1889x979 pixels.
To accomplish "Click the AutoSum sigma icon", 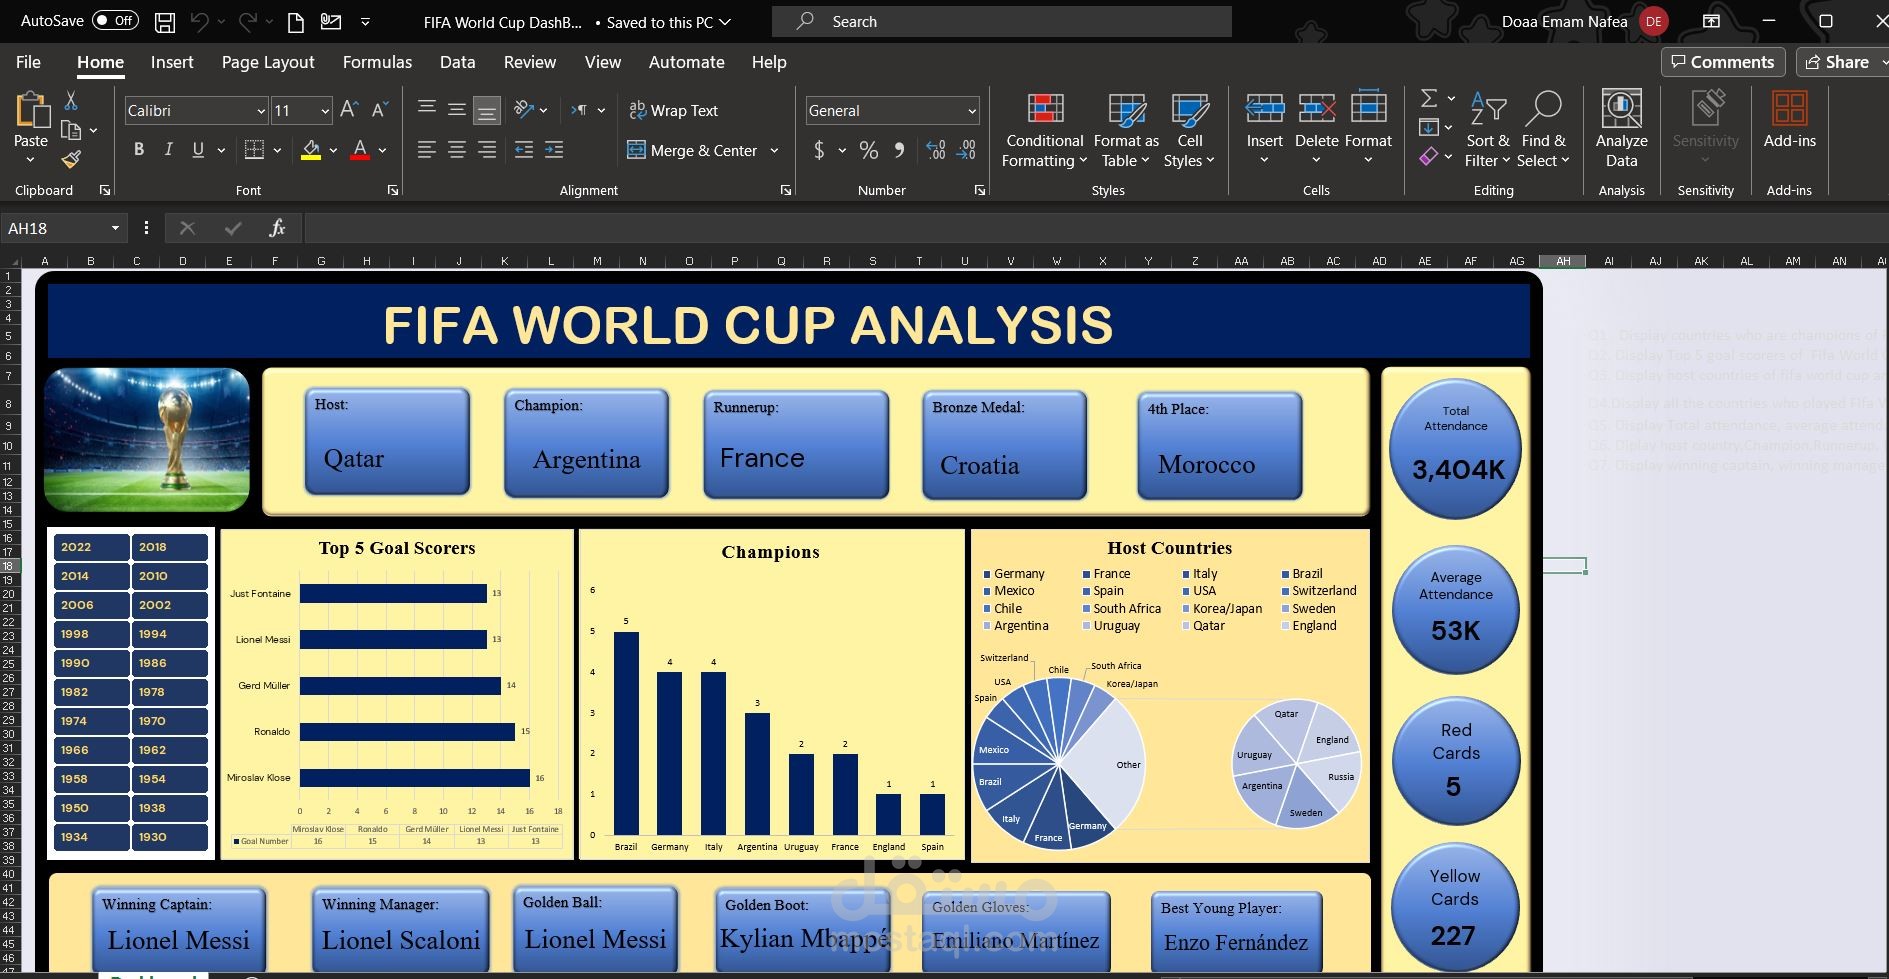I will click(x=1429, y=99).
